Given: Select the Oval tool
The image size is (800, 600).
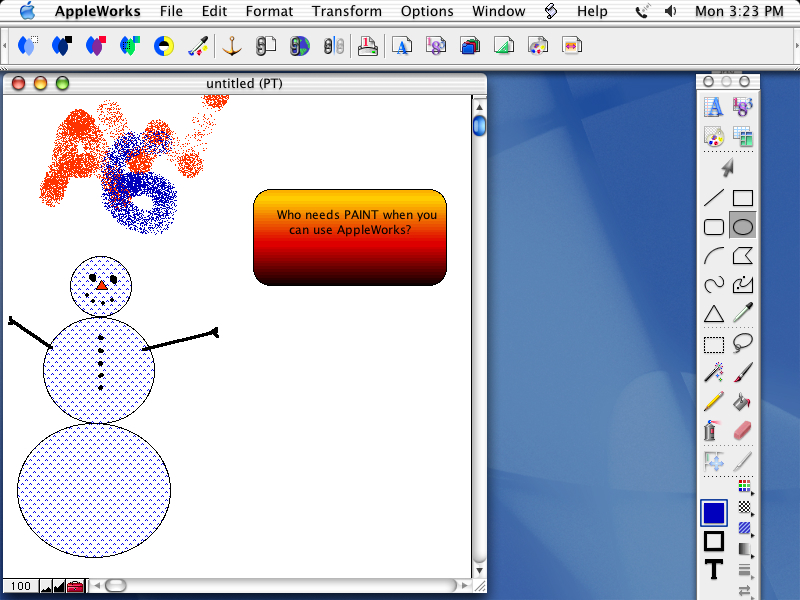Looking at the screenshot, I should click(742, 227).
